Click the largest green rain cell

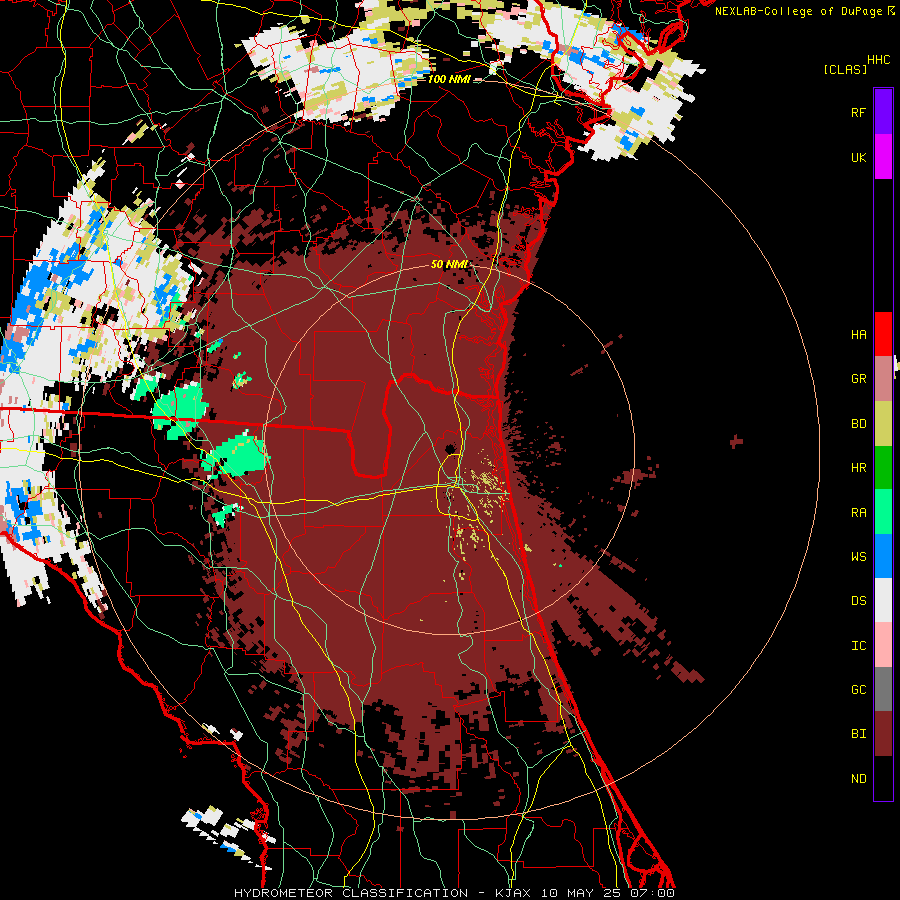pos(236,456)
